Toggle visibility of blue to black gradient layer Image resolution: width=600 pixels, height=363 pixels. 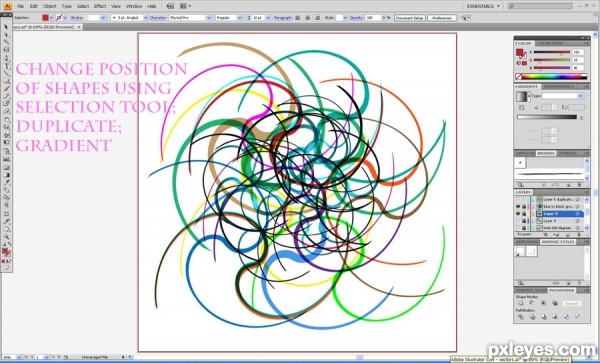tap(518, 207)
